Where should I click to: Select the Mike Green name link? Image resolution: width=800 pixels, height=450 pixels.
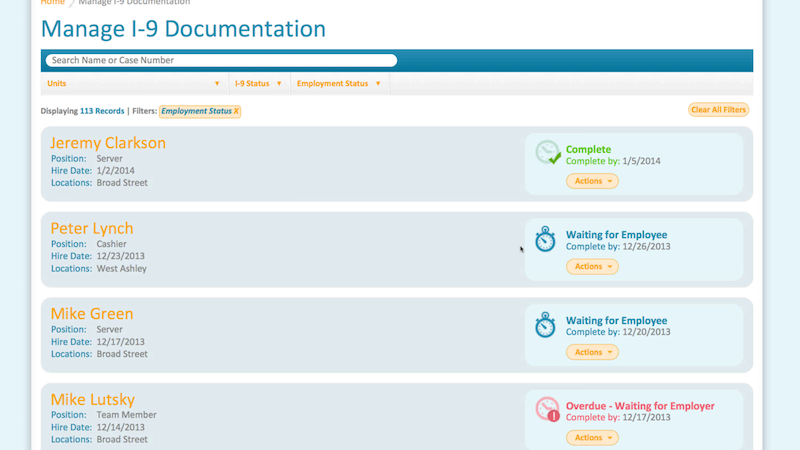[x=91, y=314]
